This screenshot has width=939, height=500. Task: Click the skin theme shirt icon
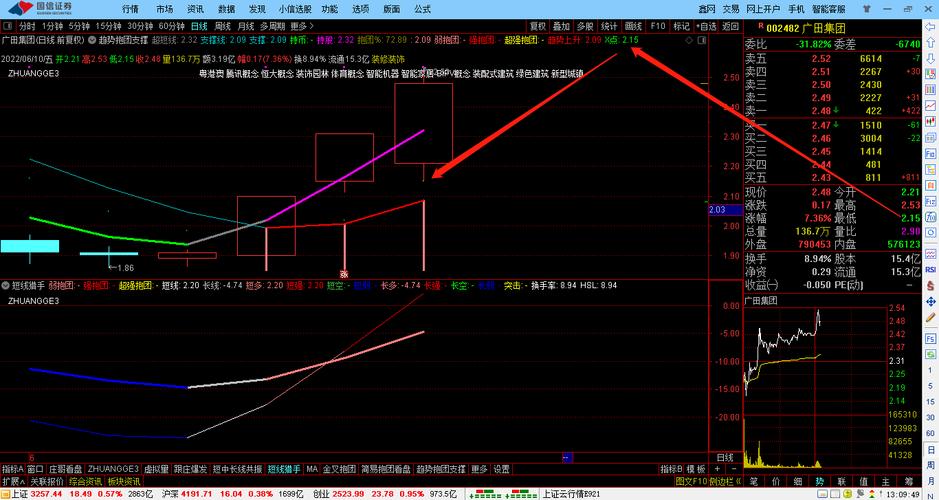(868, 8)
